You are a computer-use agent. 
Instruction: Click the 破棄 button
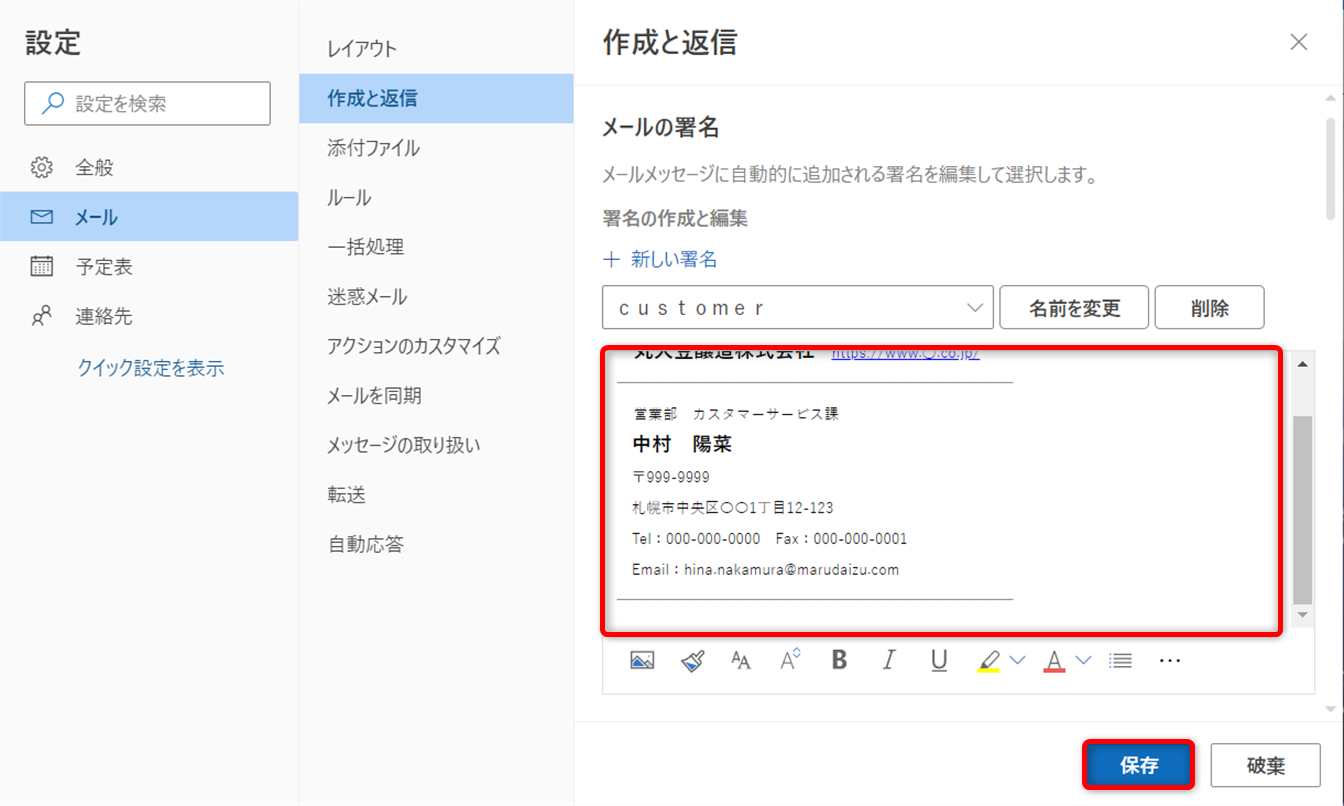pyautogui.click(x=1265, y=766)
